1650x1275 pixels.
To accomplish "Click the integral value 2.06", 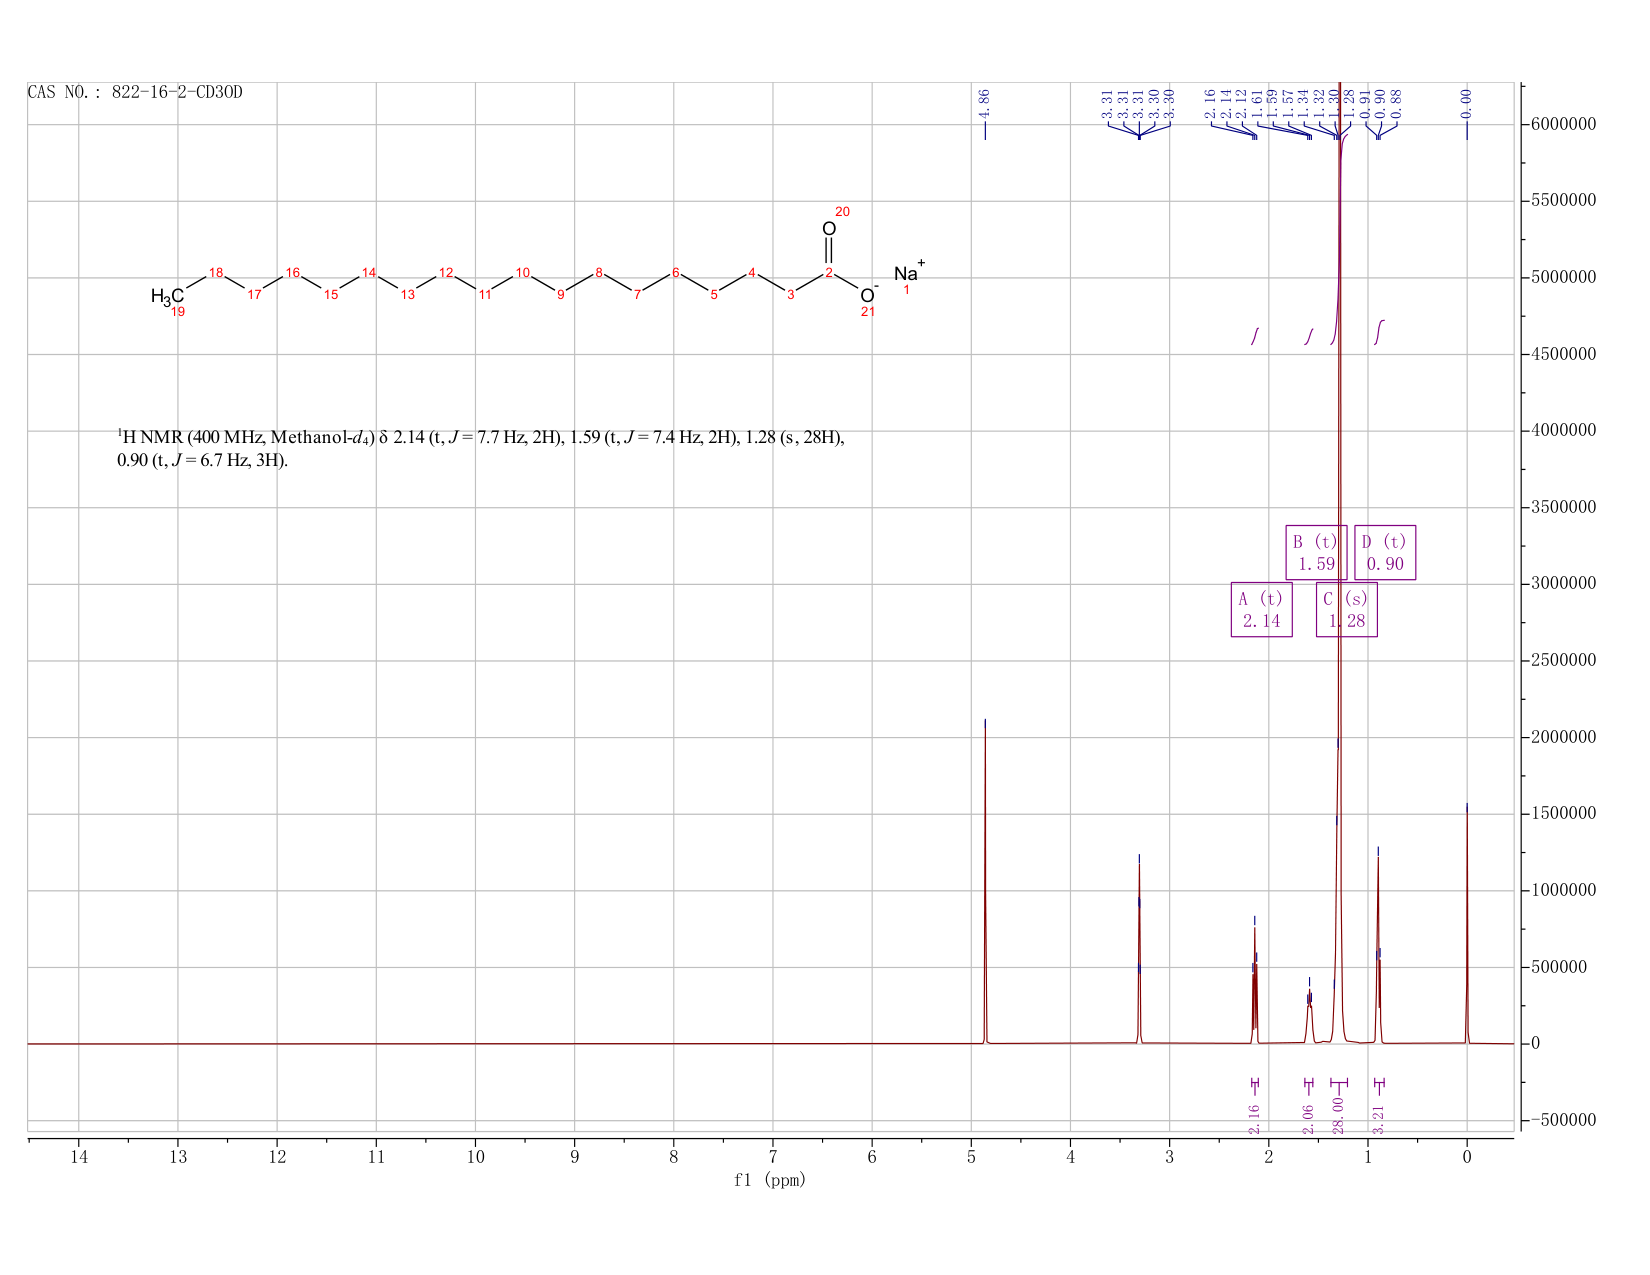I will [1308, 1119].
